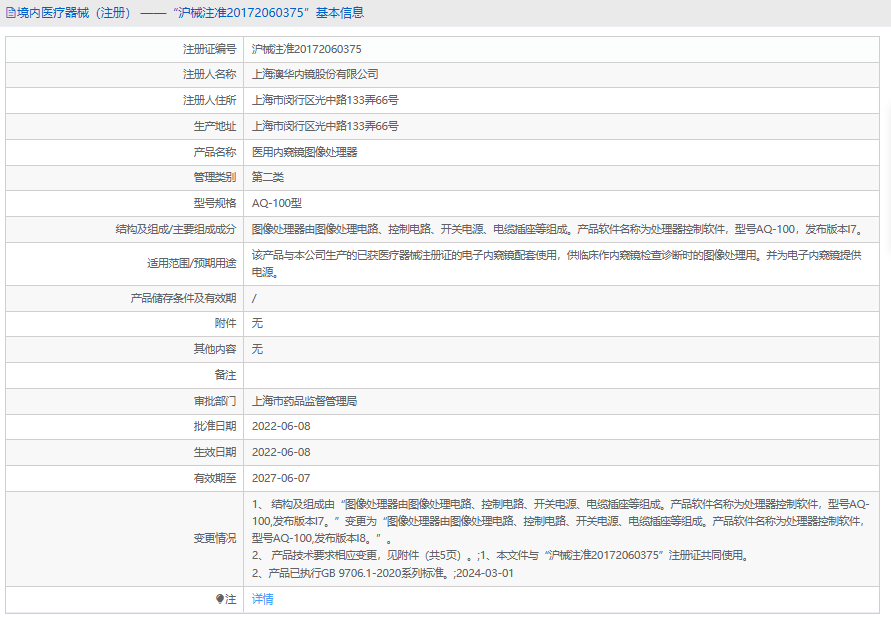Image resolution: width=891 pixels, height=621 pixels.
Task: Select change note line 产品已执行GB 9706.1-2020系列标准
Action: (382, 573)
